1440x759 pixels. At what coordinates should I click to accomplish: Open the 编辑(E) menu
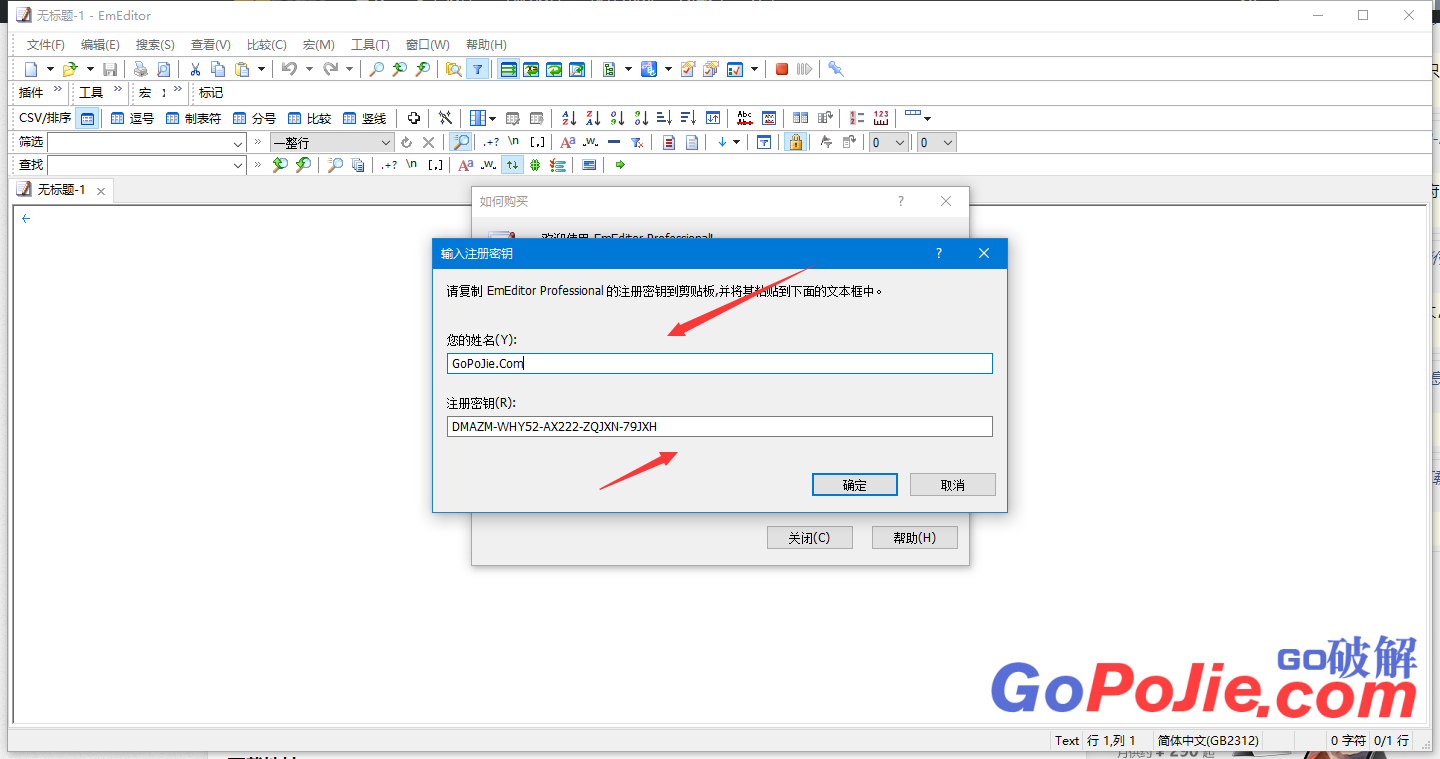[100, 45]
